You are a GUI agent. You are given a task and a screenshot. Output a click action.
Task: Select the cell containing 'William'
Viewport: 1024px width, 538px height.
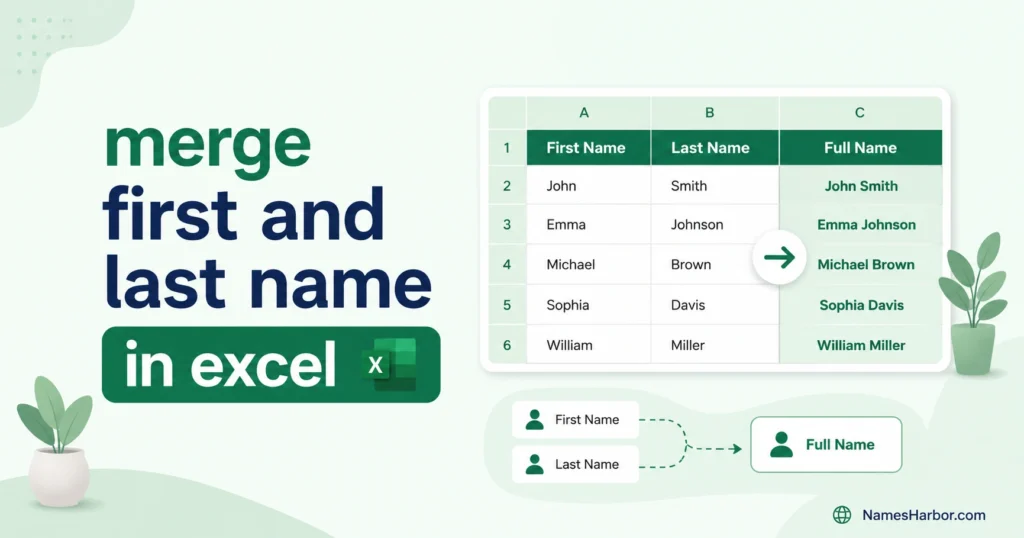[588, 345]
